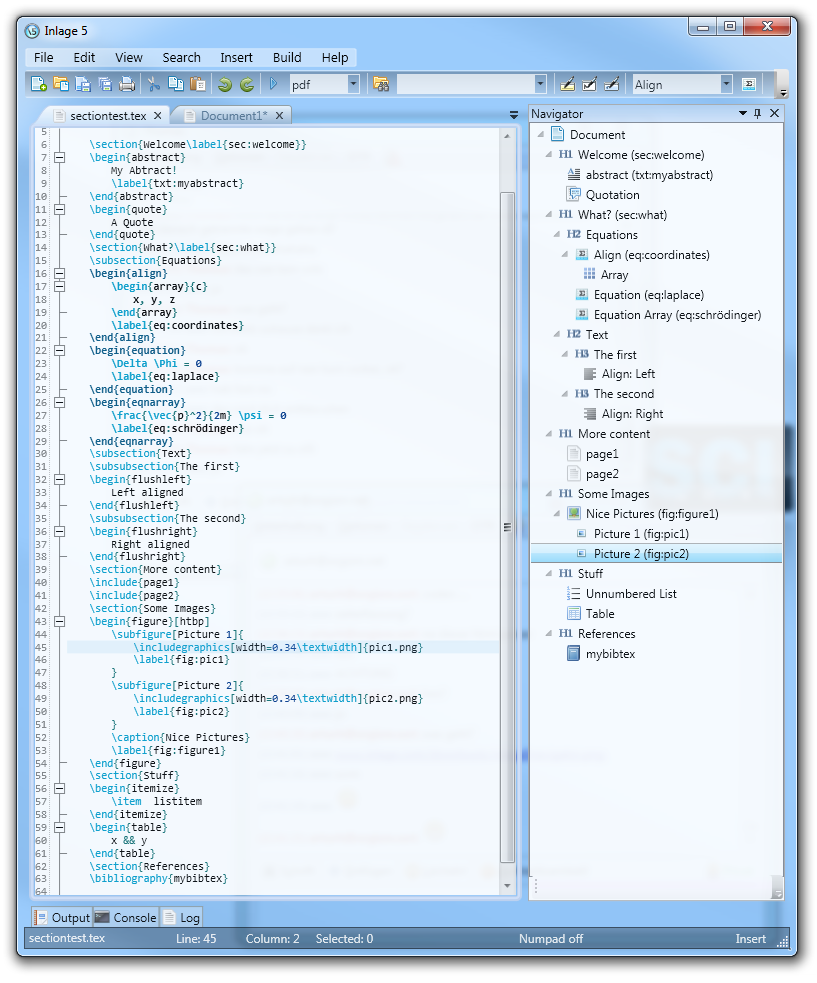Copy selection using the toolbar copy icon
Viewport: 817px width, 983px height.
(176, 84)
